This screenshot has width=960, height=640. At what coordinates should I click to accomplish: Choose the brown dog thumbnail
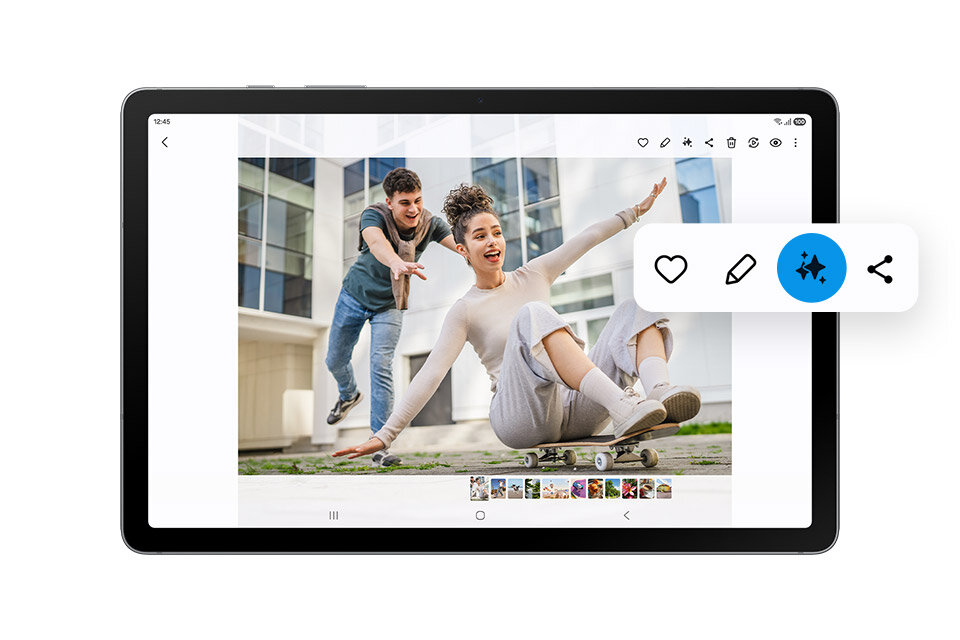(x=595, y=488)
